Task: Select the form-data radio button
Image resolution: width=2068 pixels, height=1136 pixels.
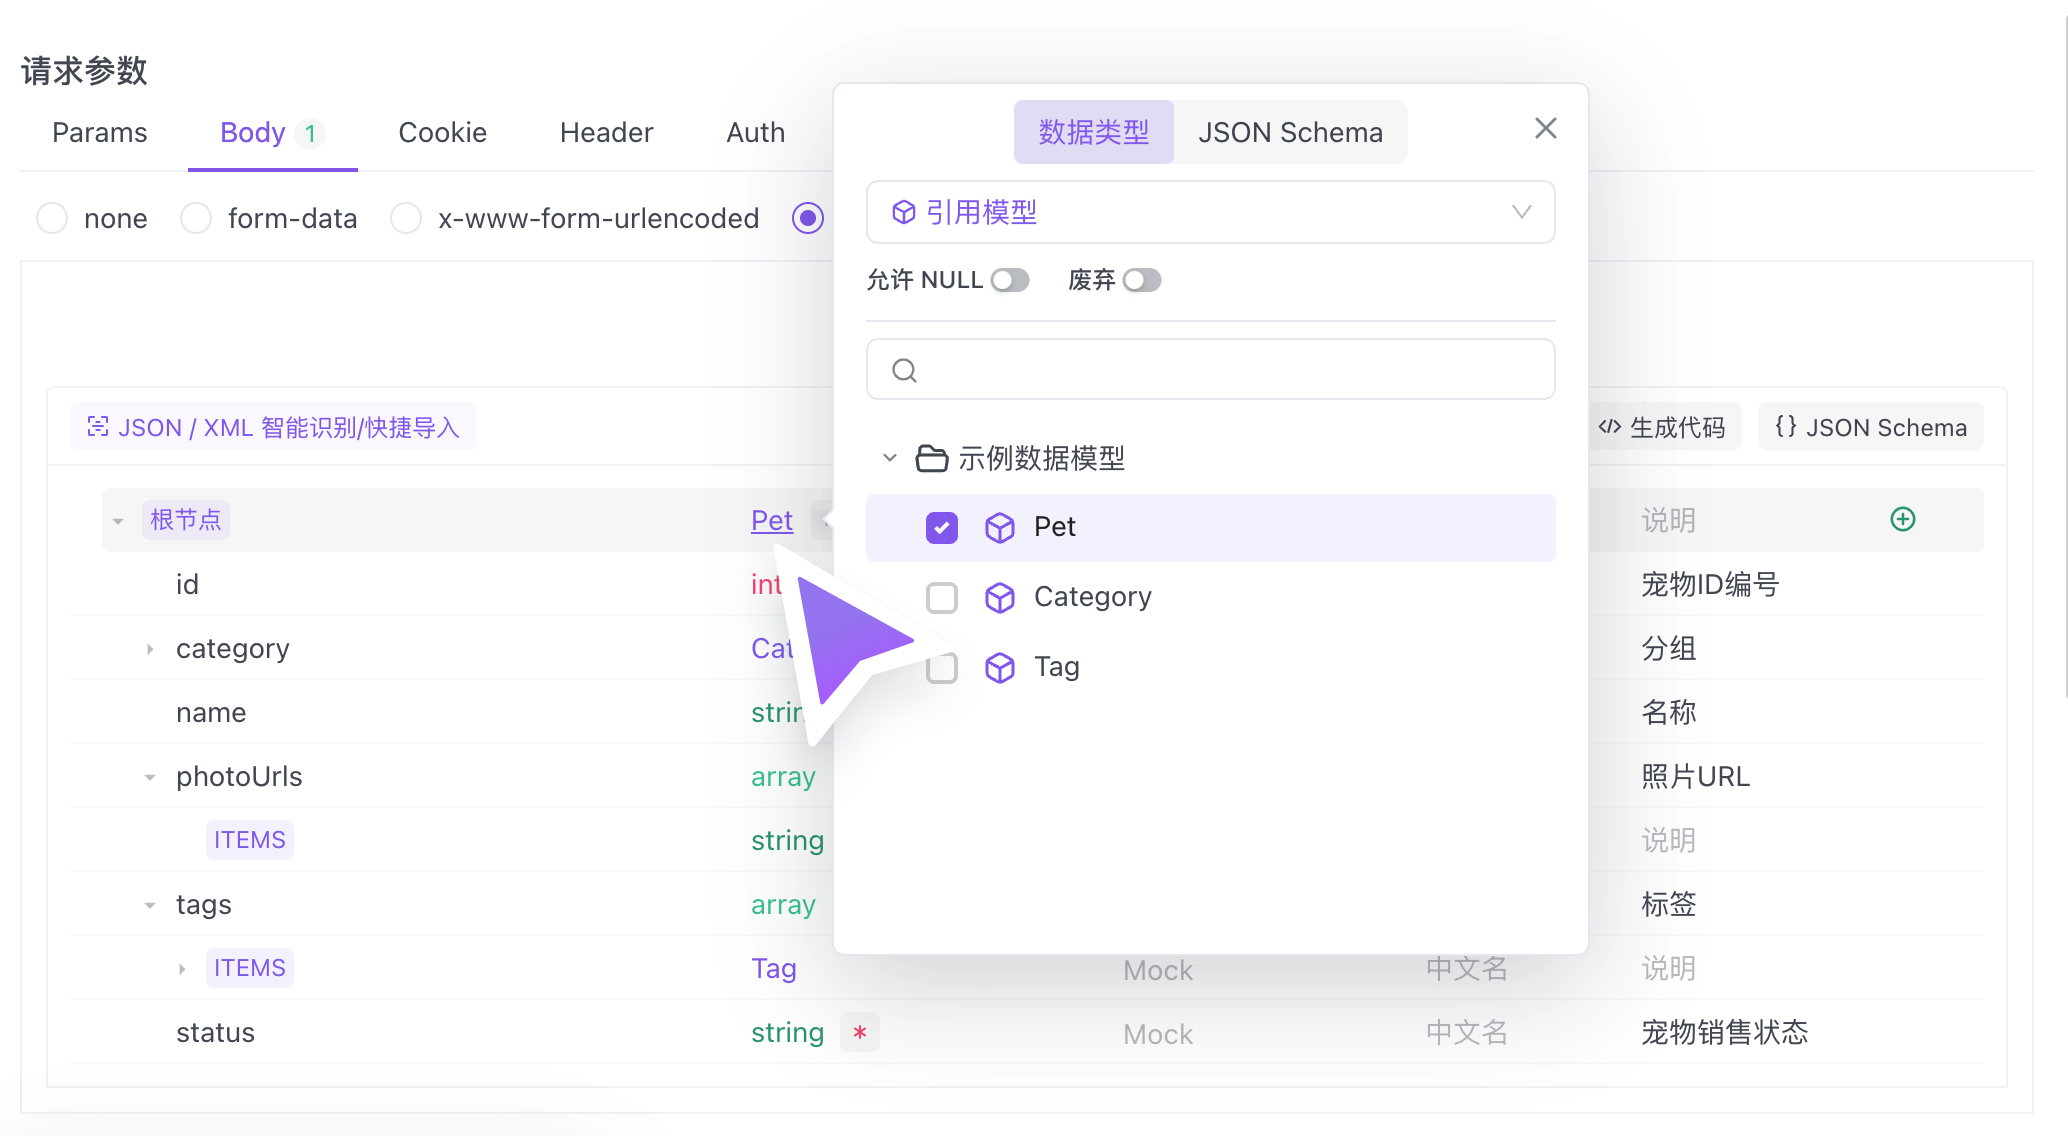Action: [x=196, y=218]
